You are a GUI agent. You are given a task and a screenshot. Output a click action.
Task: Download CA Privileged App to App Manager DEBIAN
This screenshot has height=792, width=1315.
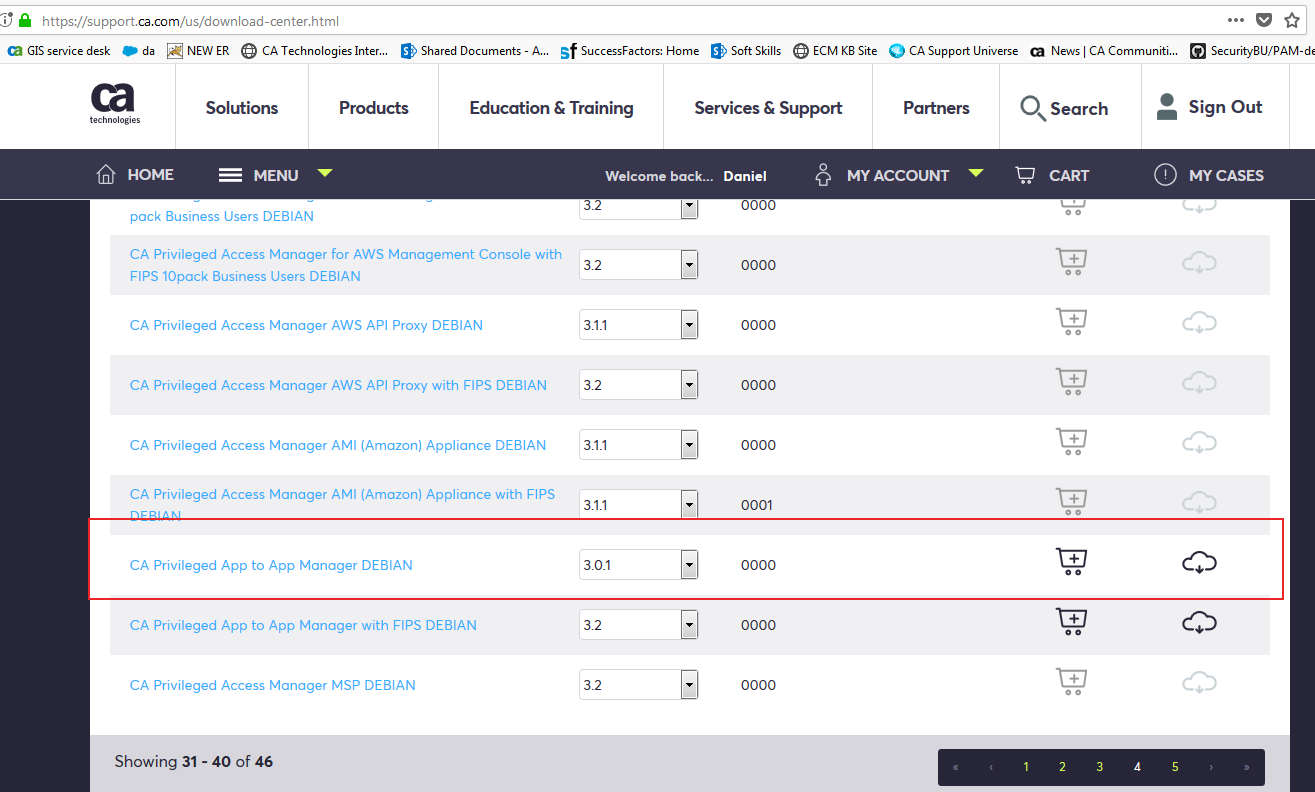click(x=1198, y=563)
